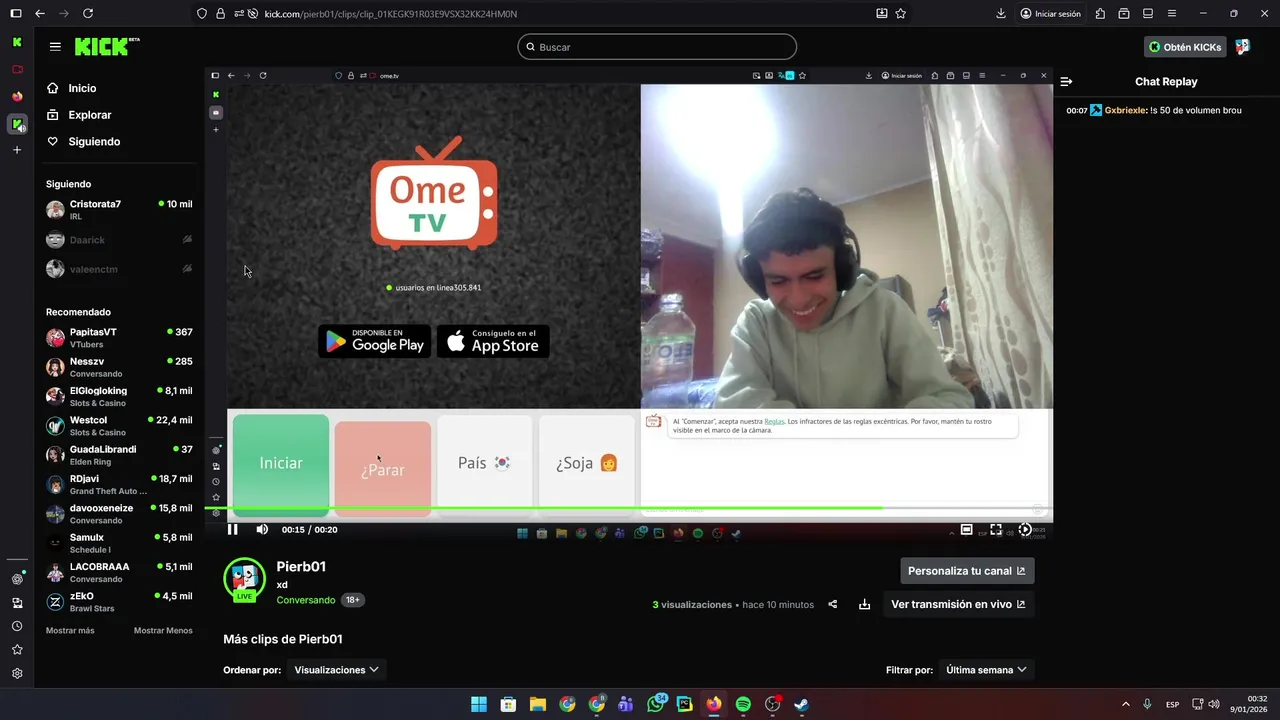Open the Windows Start menu
This screenshot has width=1280, height=720.
coord(479,704)
